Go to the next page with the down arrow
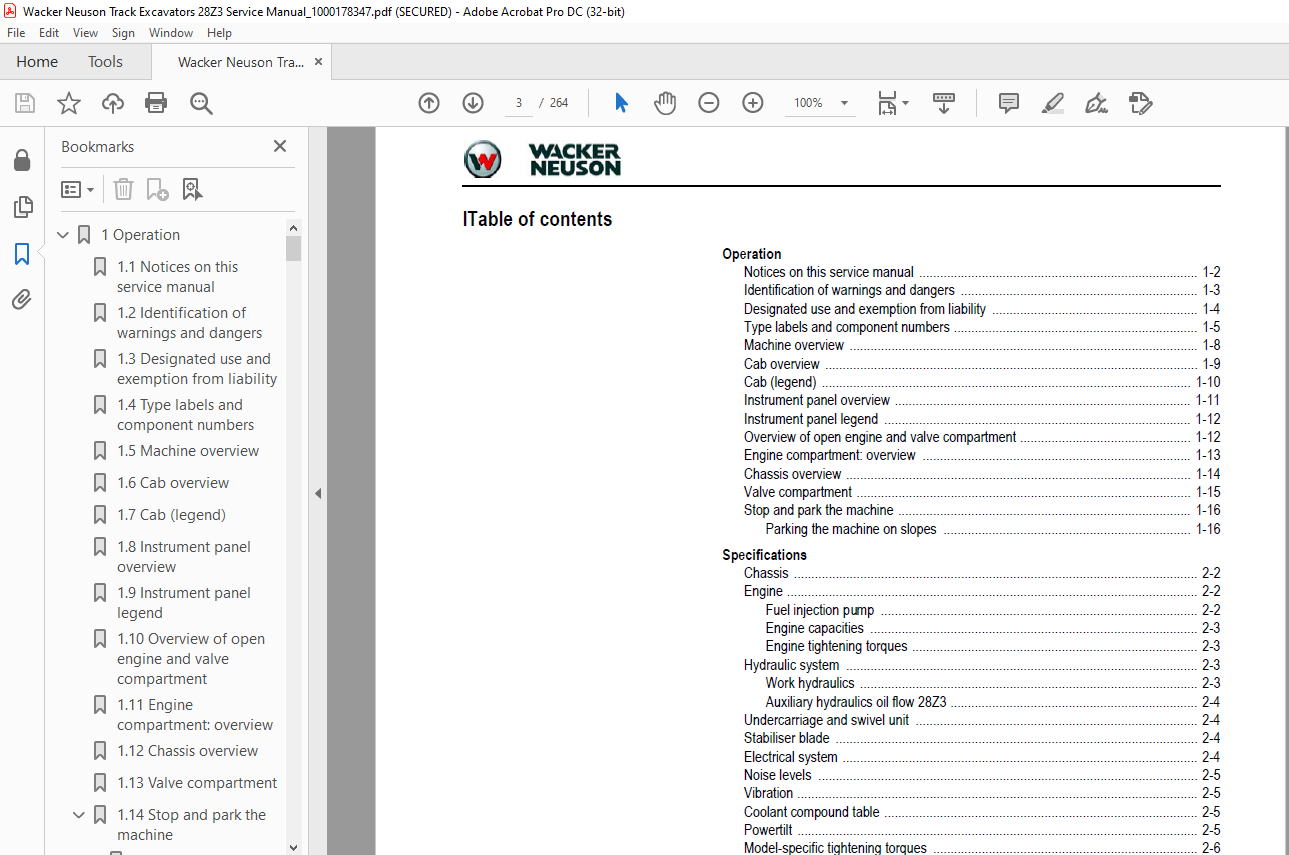 (473, 103)
